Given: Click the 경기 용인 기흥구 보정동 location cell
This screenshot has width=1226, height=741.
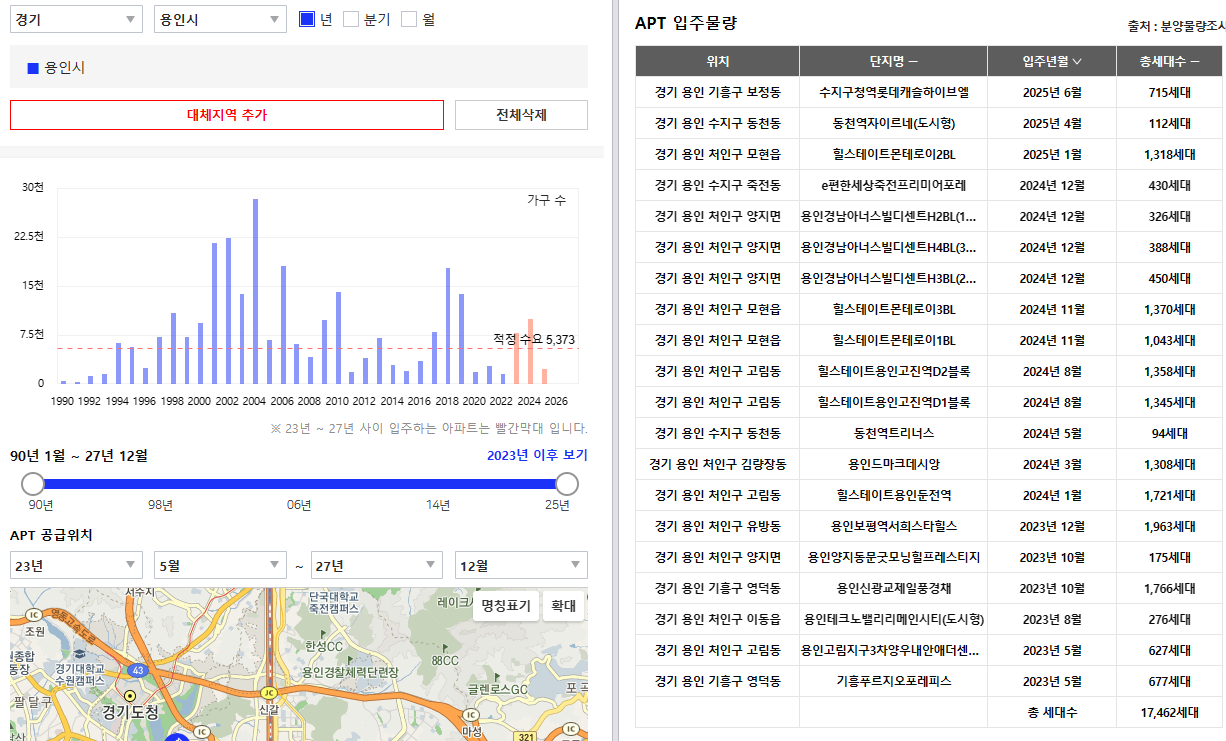Looking at the screenshot, I should point(717,92).
